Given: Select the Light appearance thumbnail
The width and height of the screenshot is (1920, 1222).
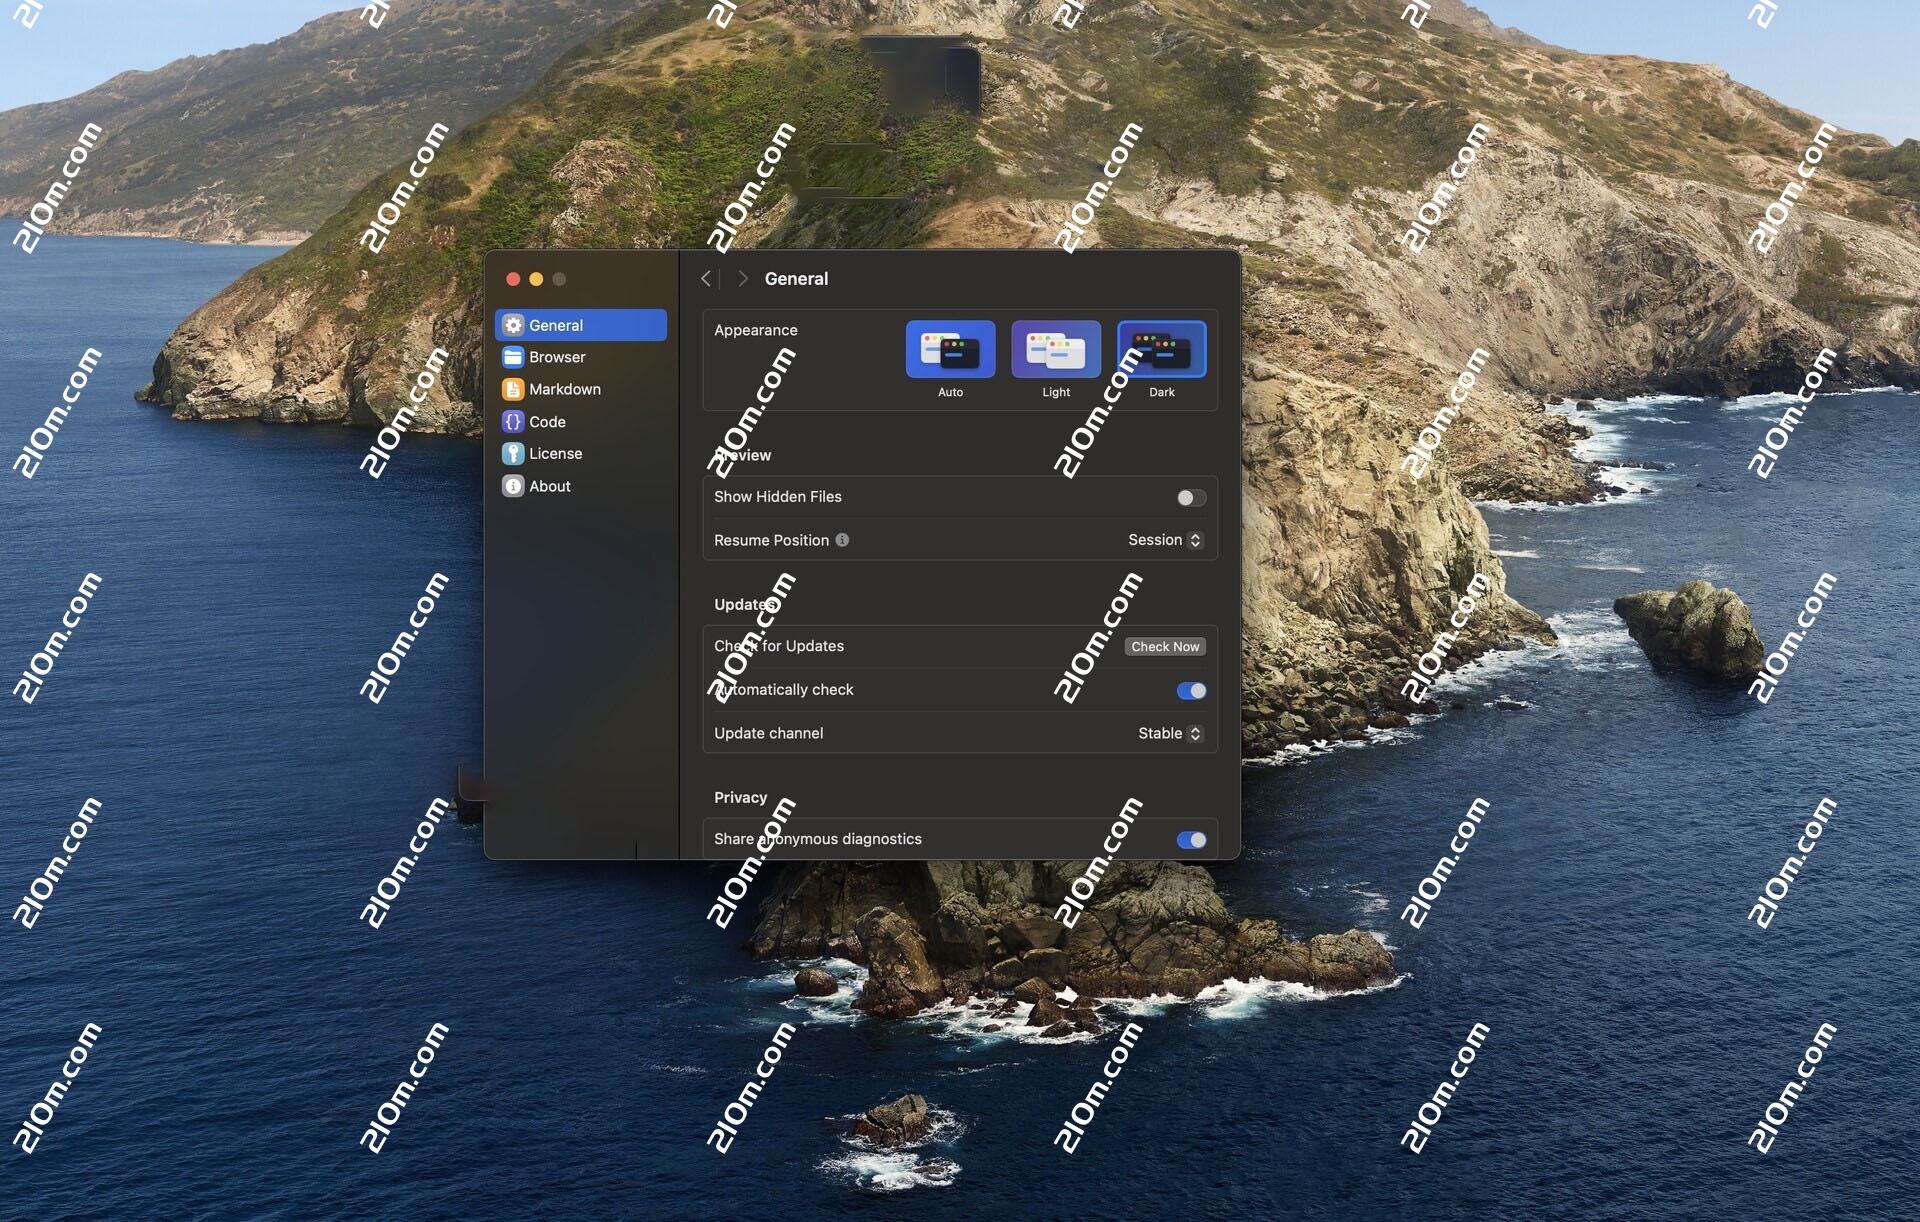Looking at the screenshot, I should 1056,349.
